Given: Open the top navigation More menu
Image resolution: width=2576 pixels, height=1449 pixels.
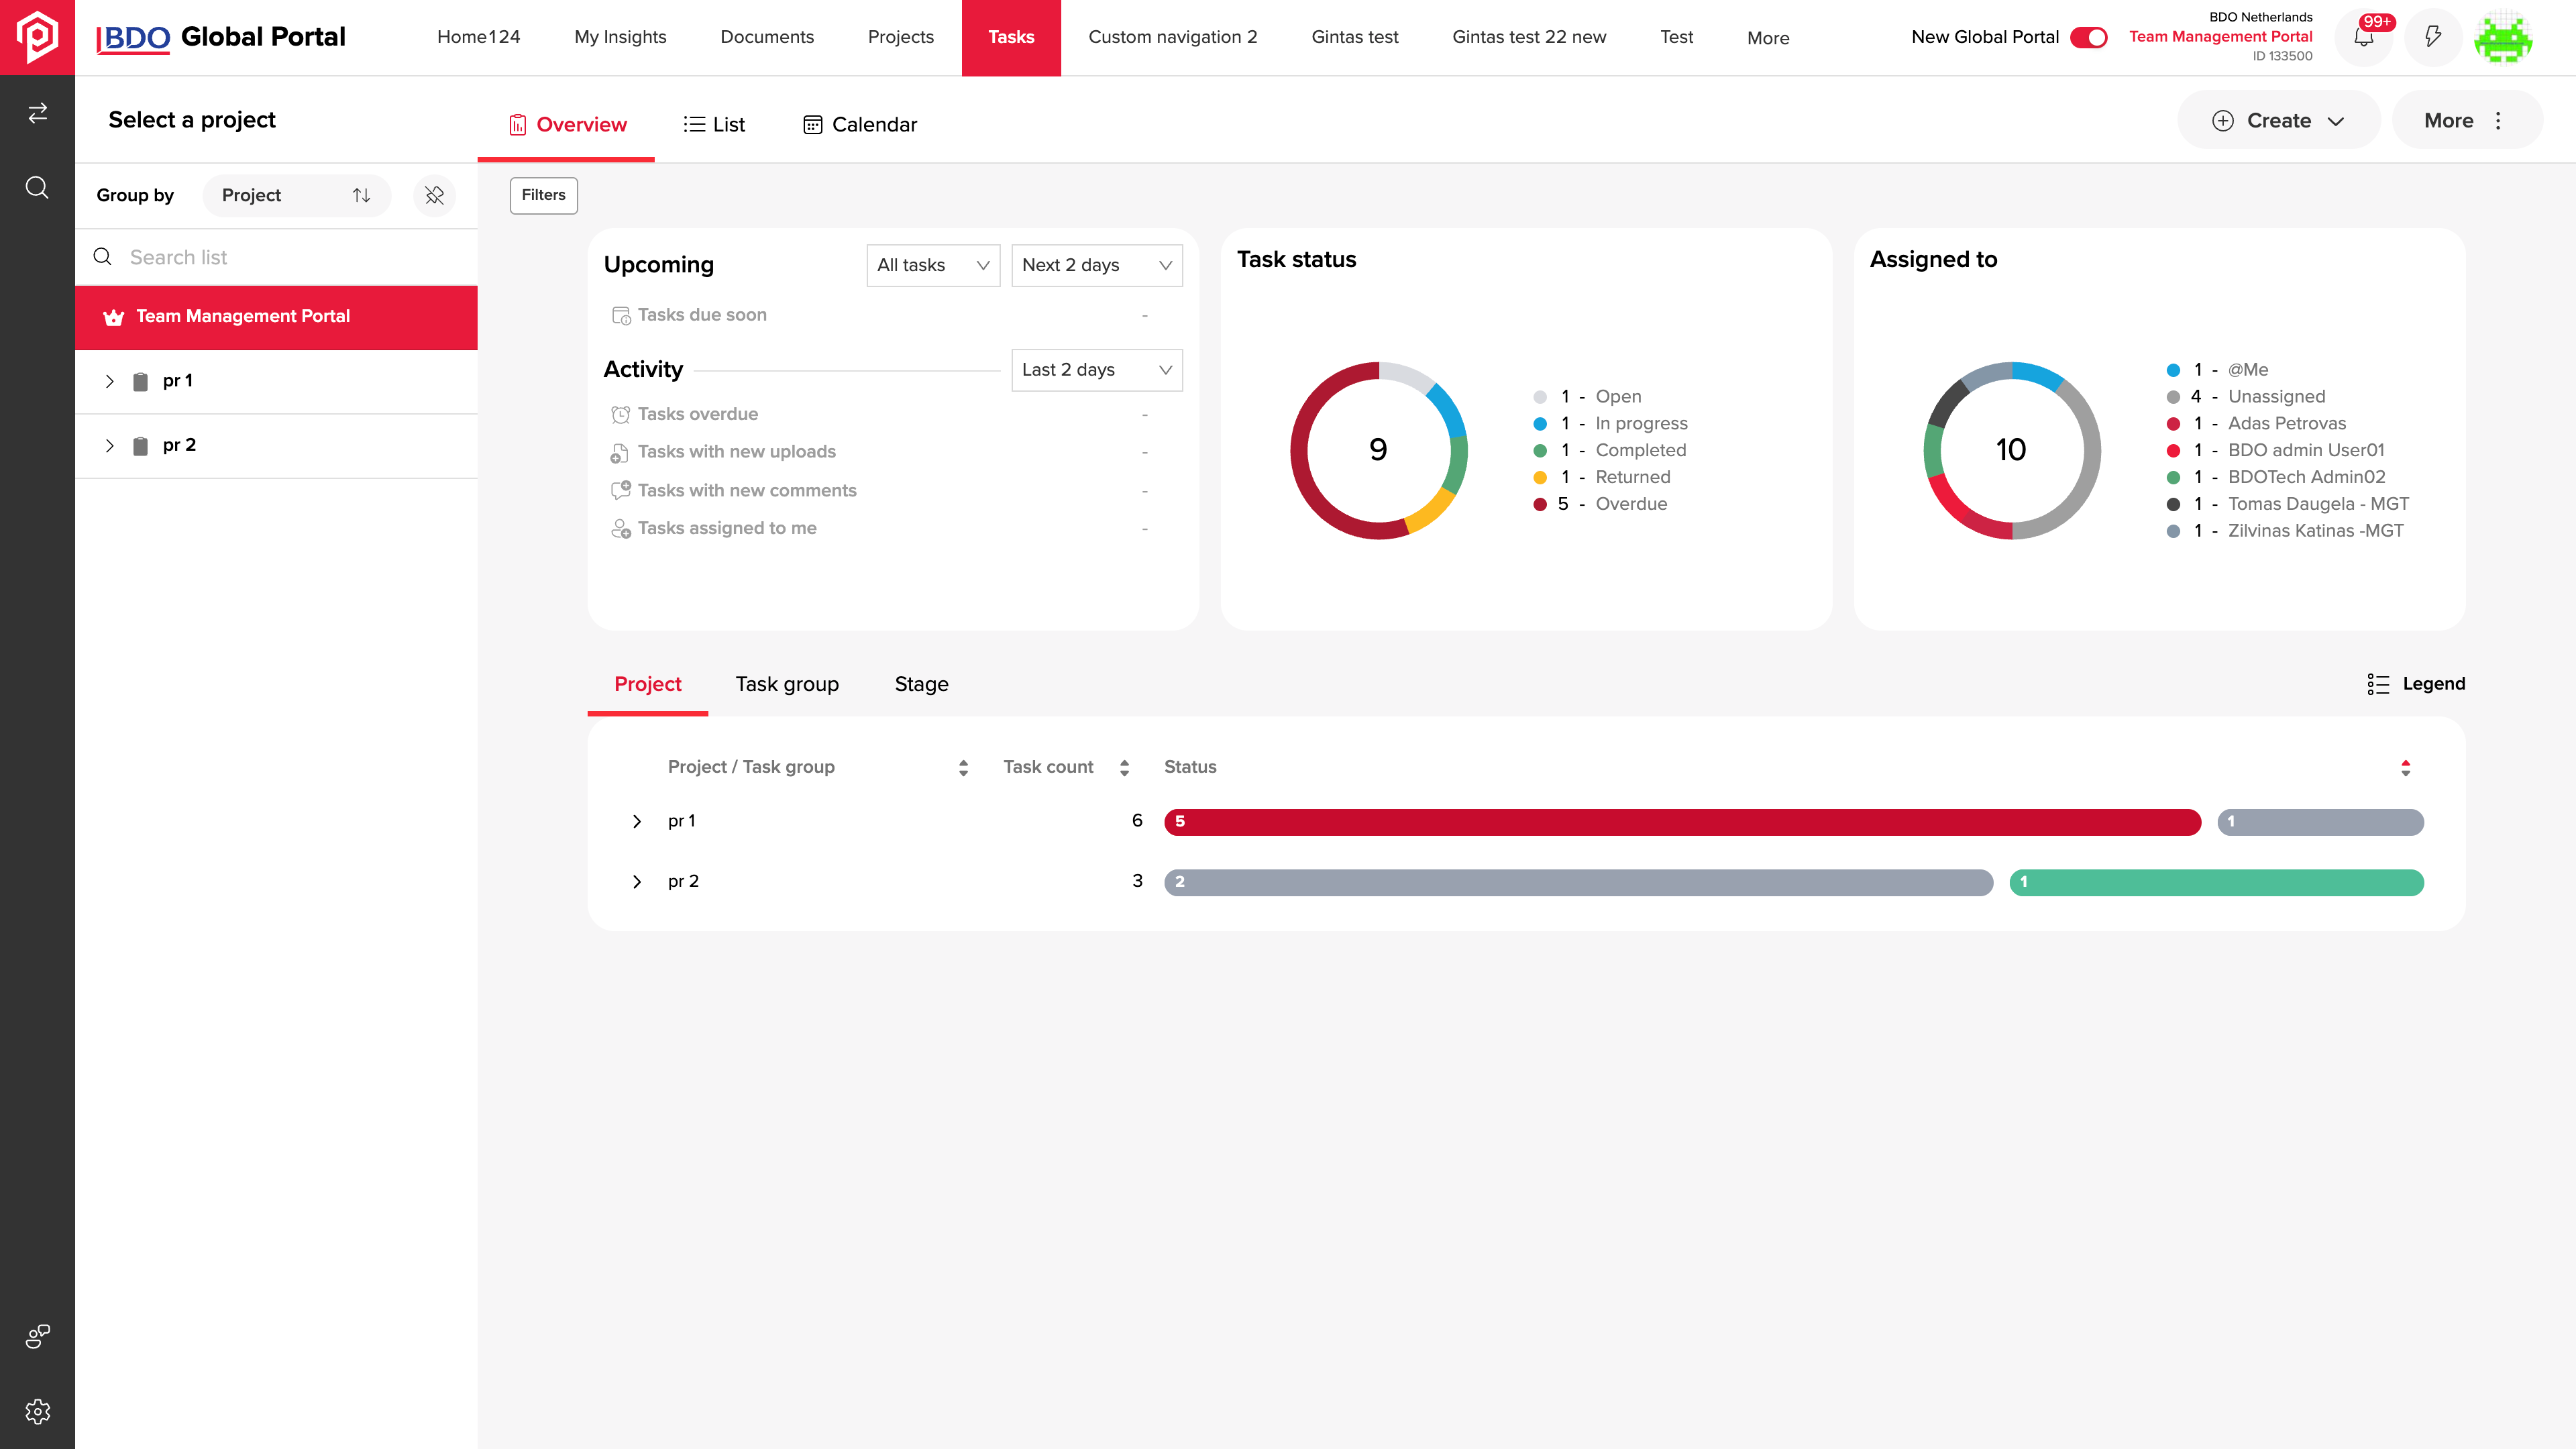Looking at the screenshot, I should click(1768, 38).
